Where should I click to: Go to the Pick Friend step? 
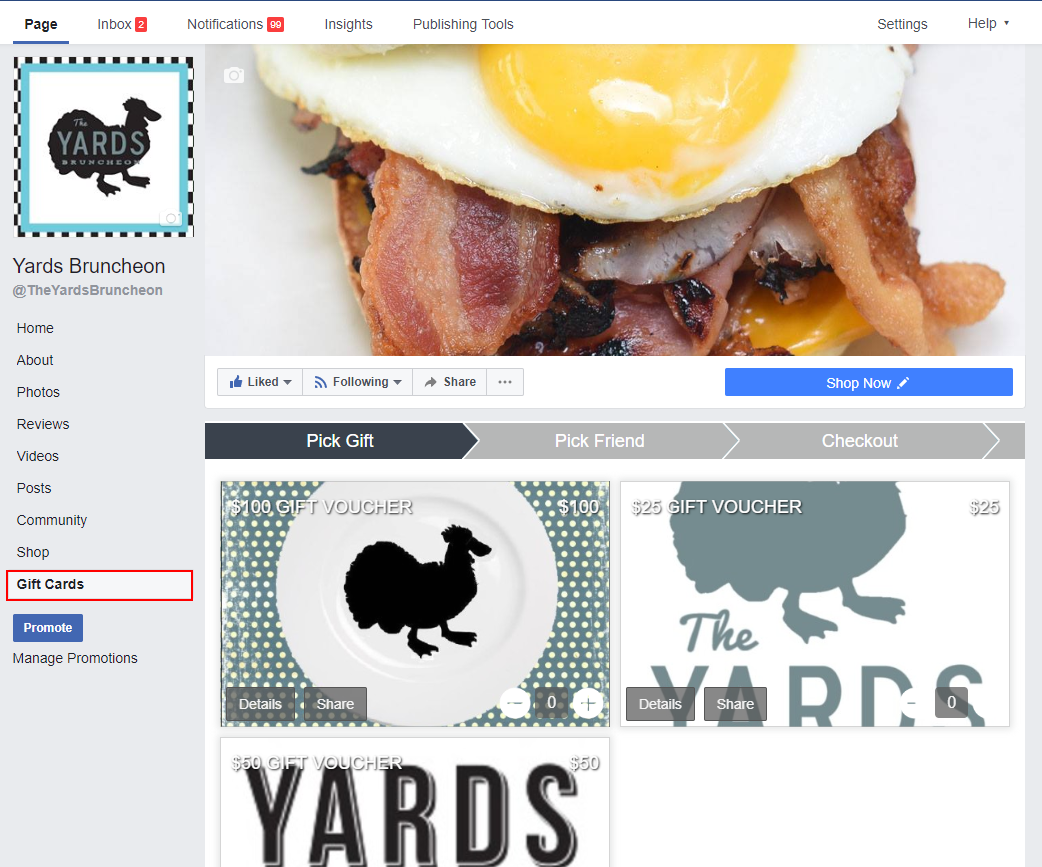click(x=599, y=441)
